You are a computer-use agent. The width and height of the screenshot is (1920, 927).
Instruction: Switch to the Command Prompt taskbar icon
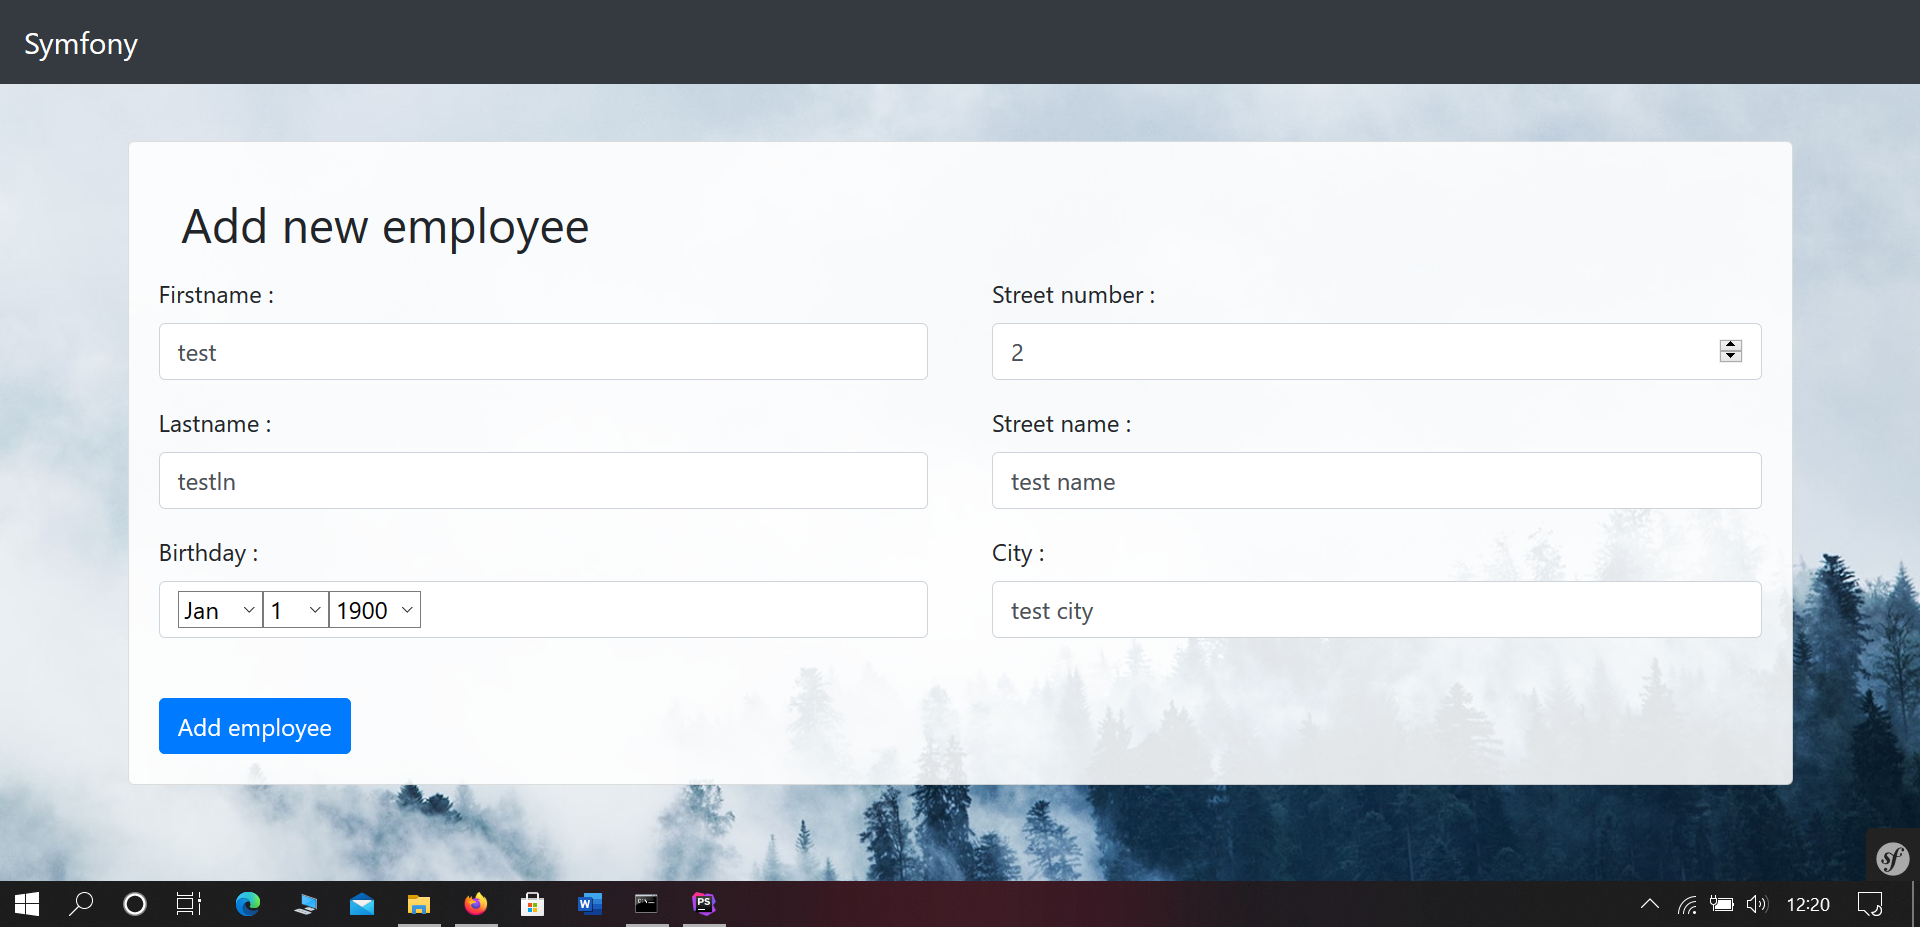click(647, 904)
